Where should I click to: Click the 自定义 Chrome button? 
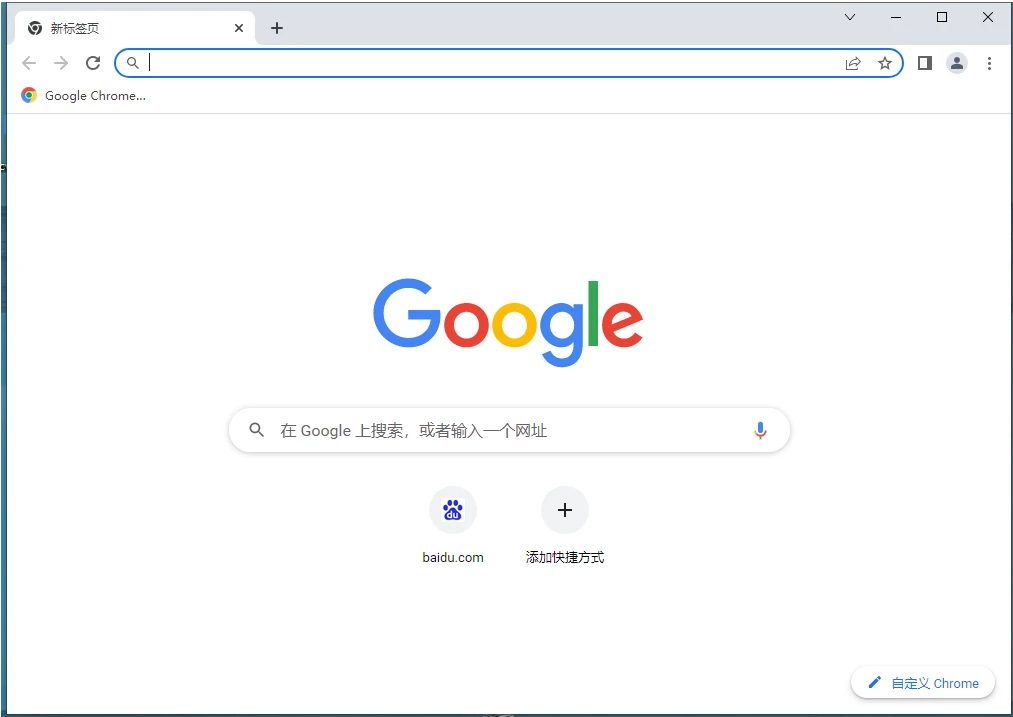(923, 683)
